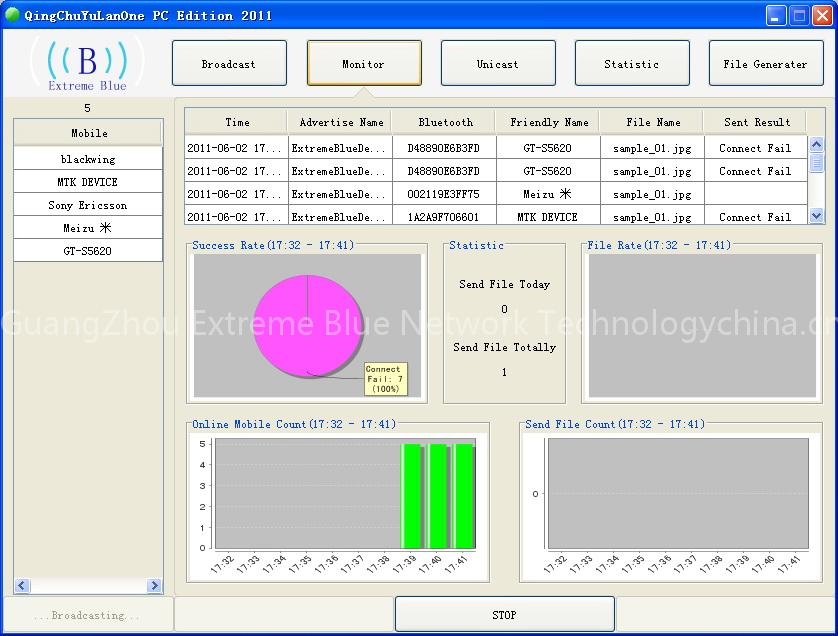Click the green bar at 17:41
This screenshot has width=838, height=636.
[x=463, y=496]
